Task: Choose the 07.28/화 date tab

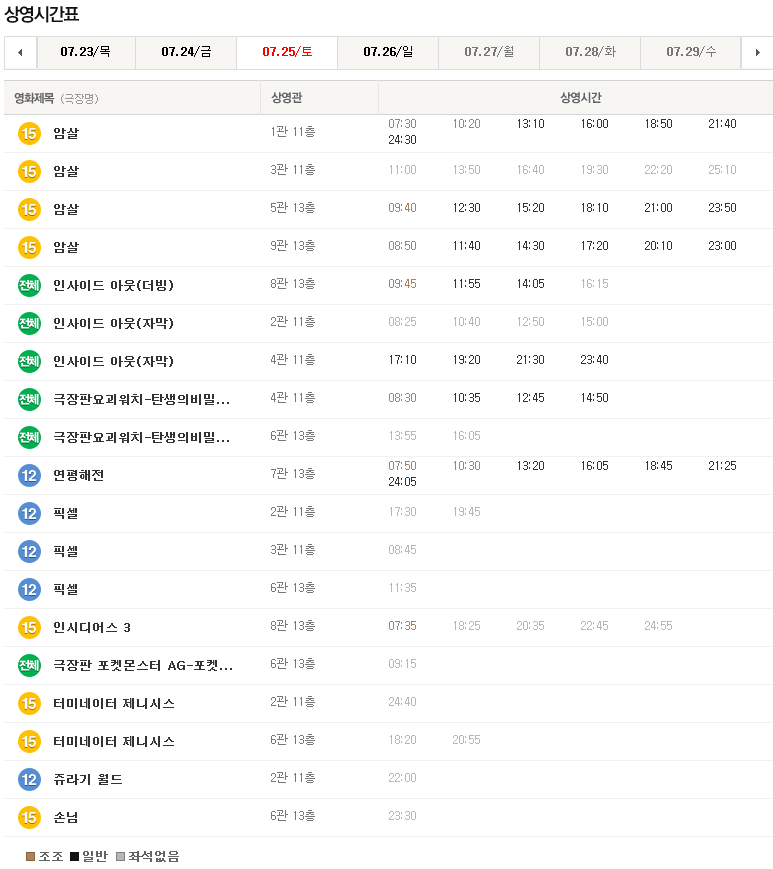Action: (590, 52)
